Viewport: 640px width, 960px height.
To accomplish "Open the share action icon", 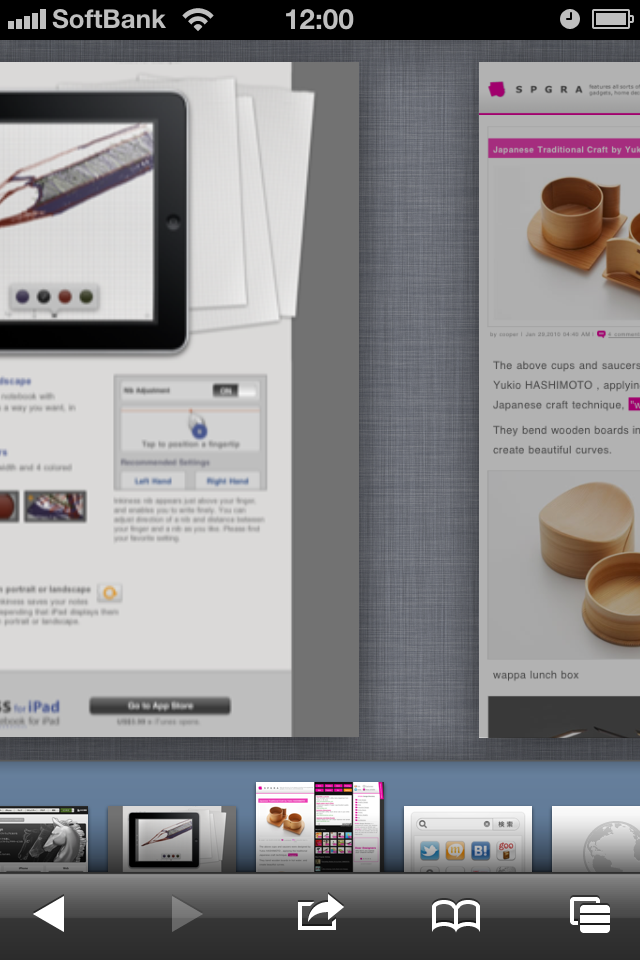I will click(x=320, y=912).
